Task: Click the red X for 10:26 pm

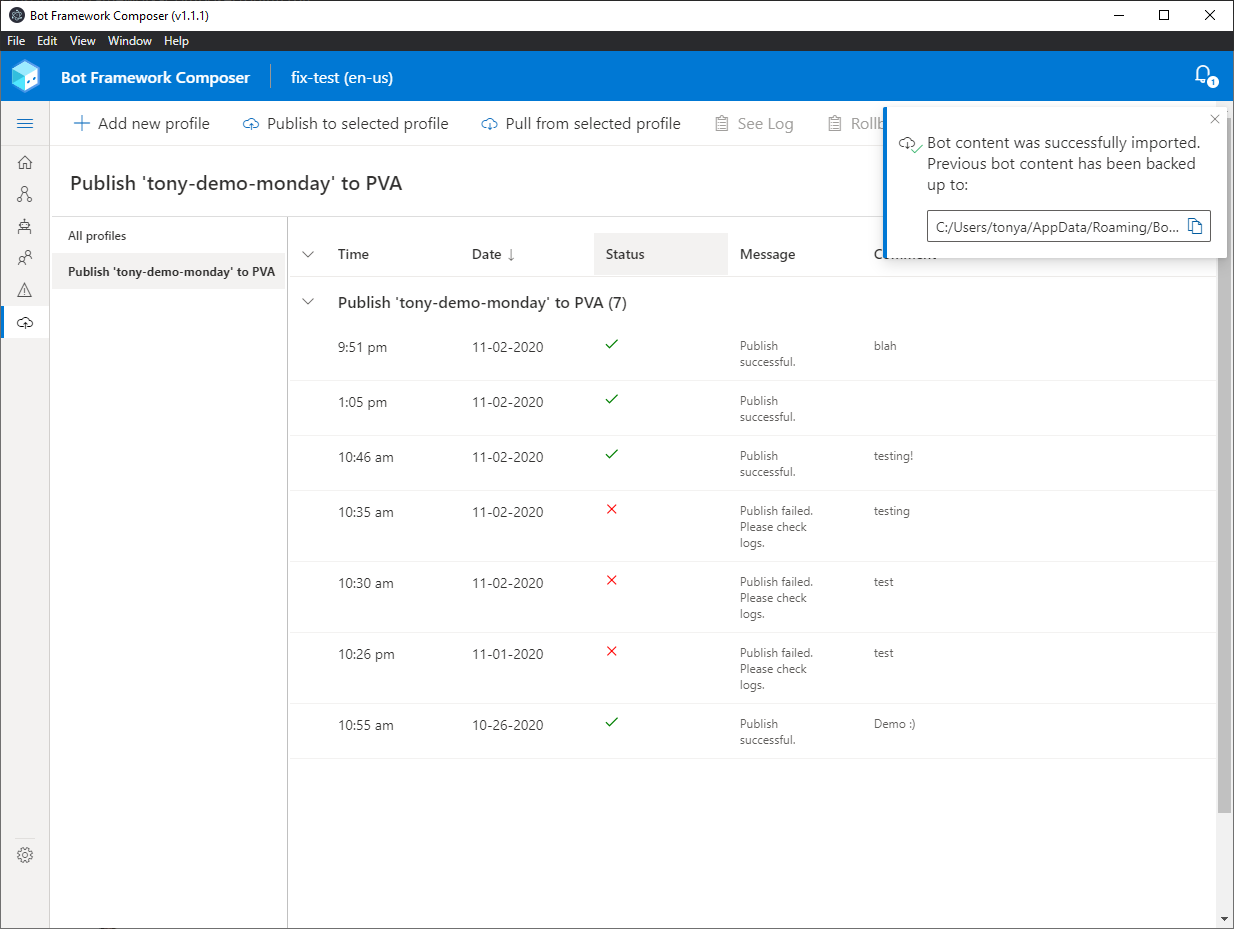Action: [612, 651]
